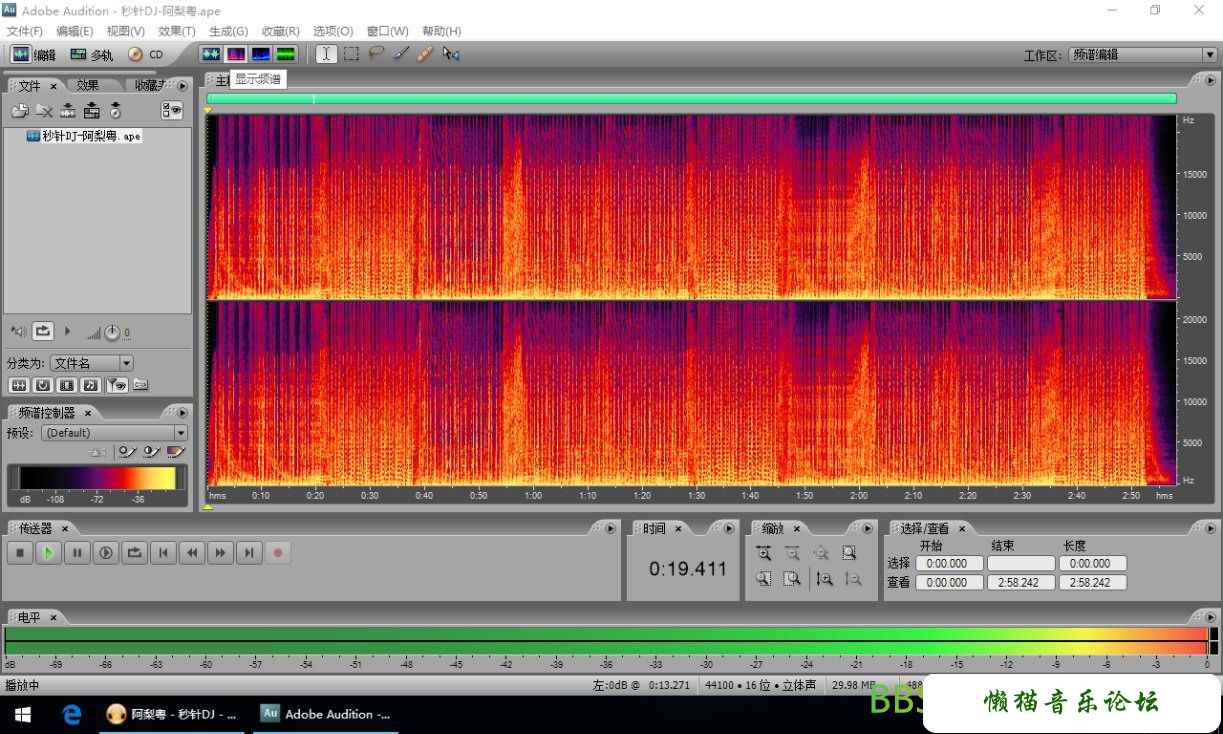Select 秒针DJ-阿梨粤.ape in file list

[84, 136]
